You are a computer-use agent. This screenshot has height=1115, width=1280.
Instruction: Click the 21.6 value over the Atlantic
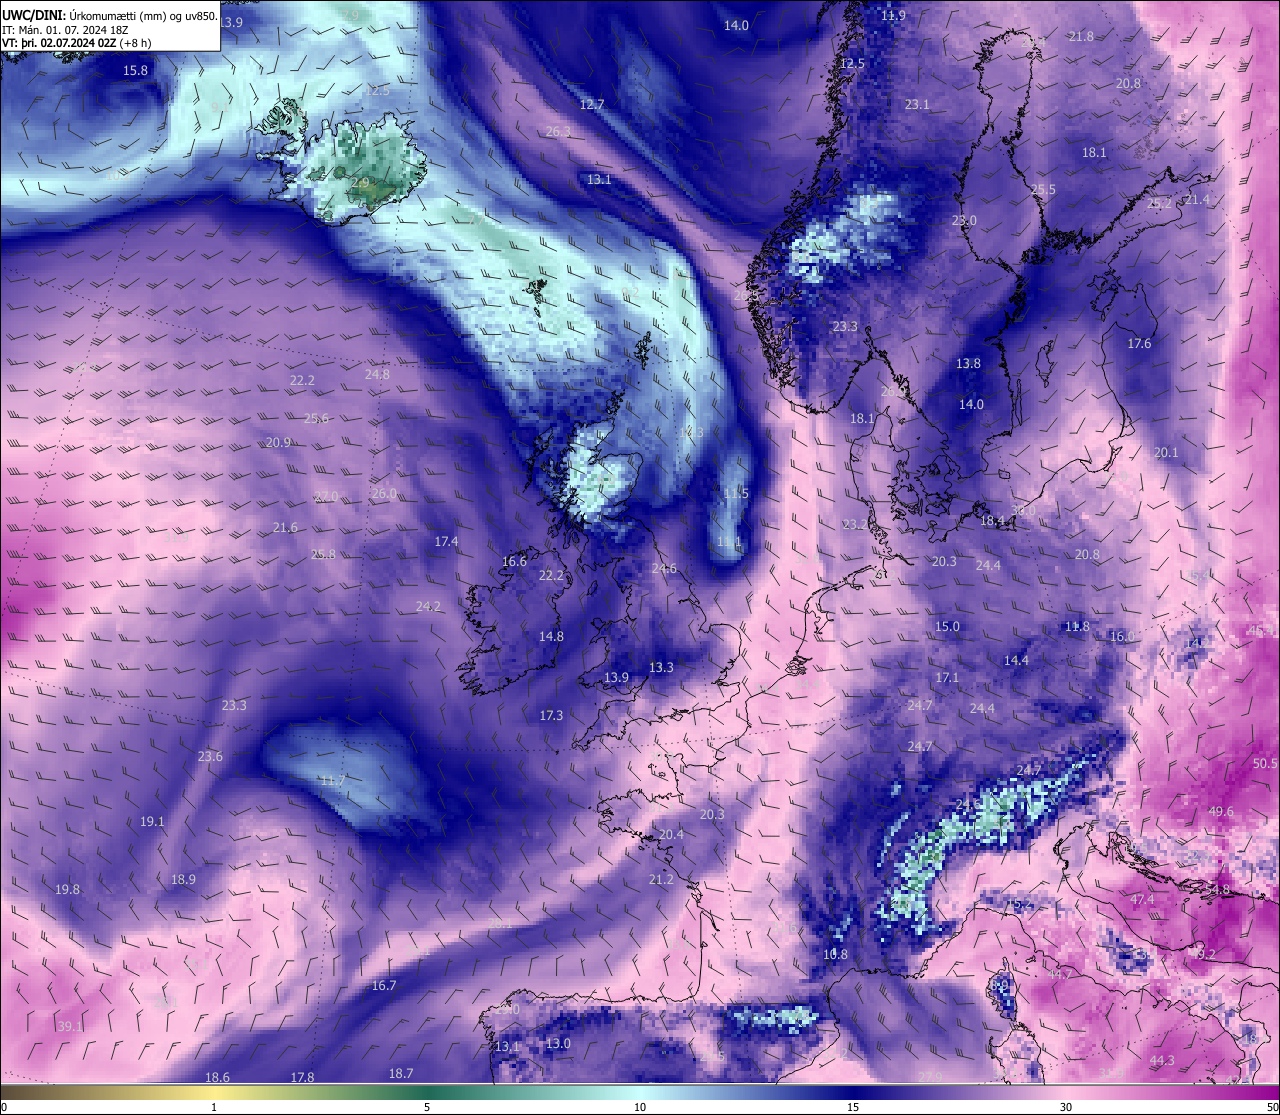coord(285,528)
